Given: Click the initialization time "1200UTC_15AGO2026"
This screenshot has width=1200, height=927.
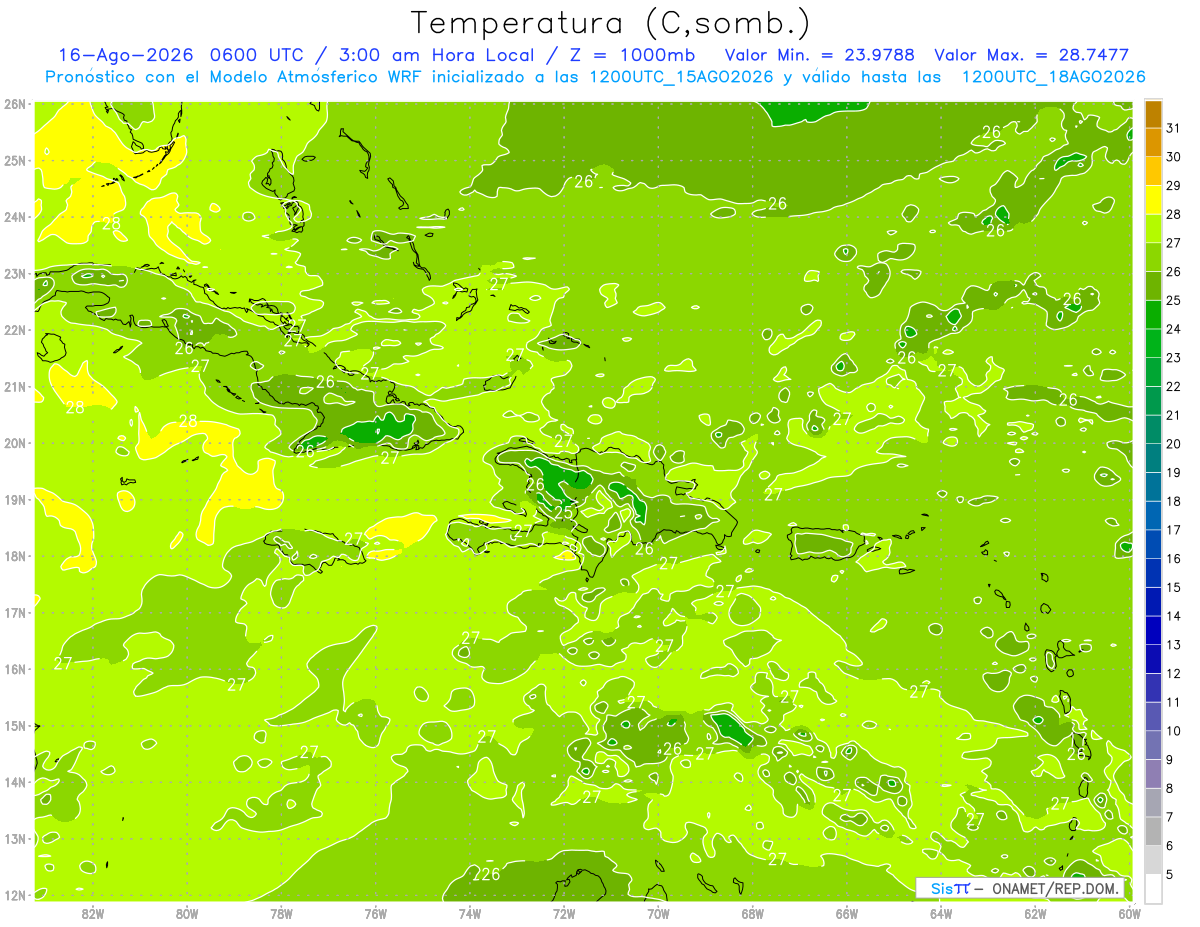Looking at the screenshot, I should tap(680, 77).
